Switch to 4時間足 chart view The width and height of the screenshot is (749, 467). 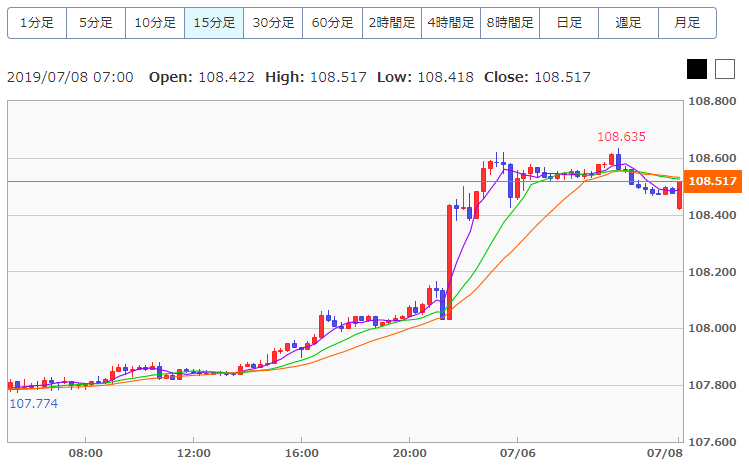point(450,22)
